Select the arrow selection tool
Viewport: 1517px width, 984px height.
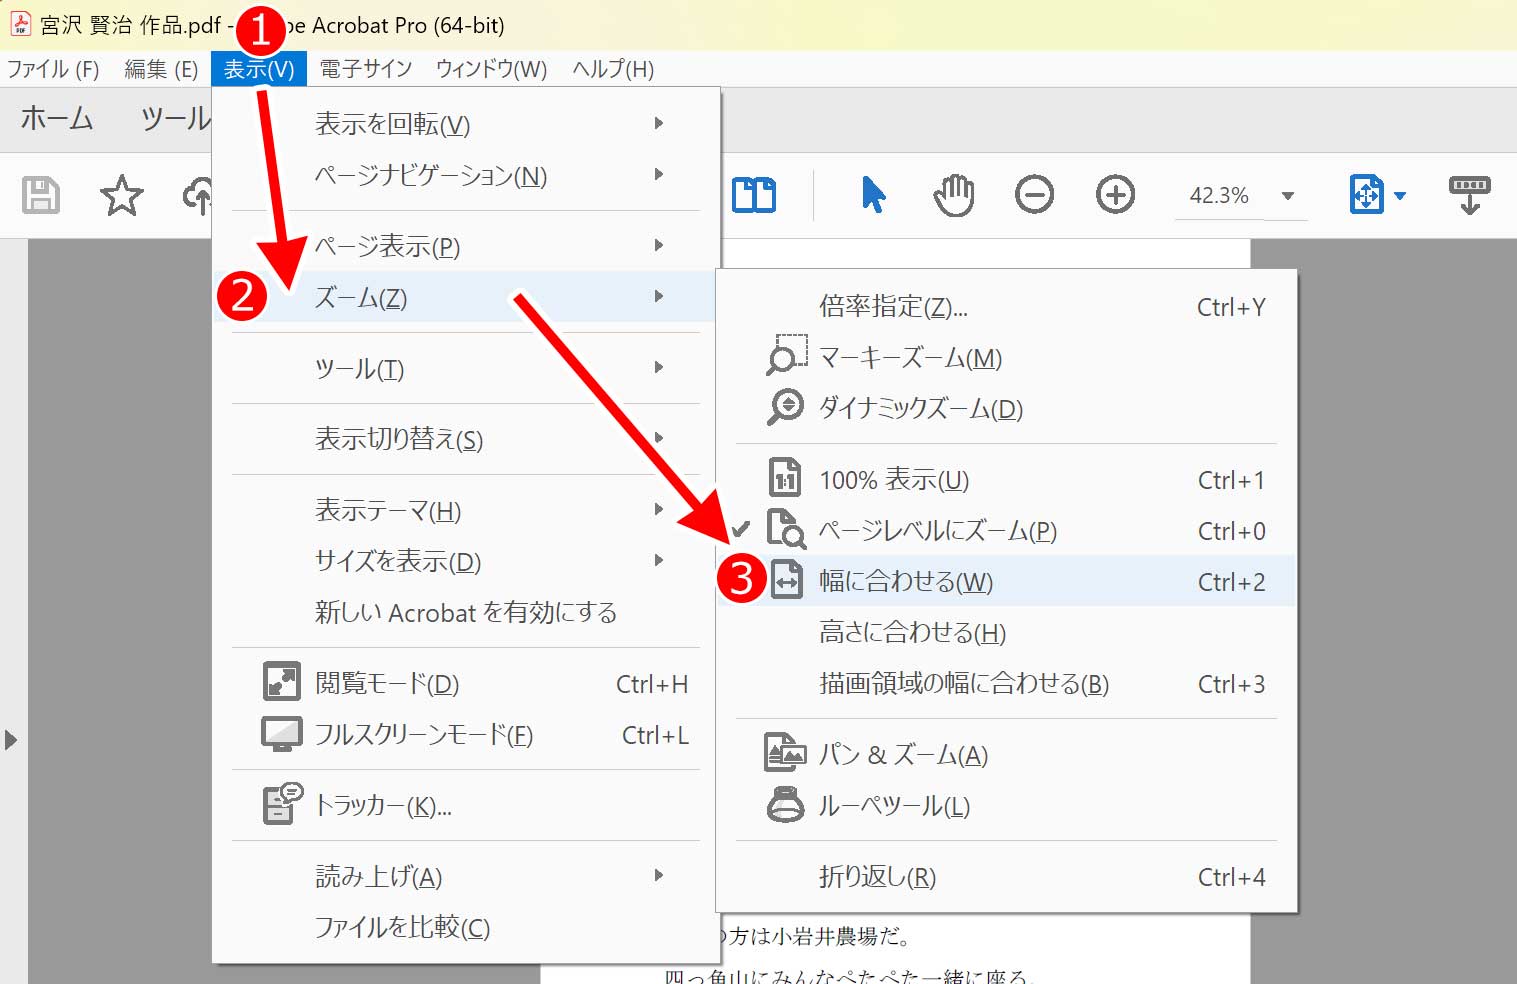coord(873,195)
